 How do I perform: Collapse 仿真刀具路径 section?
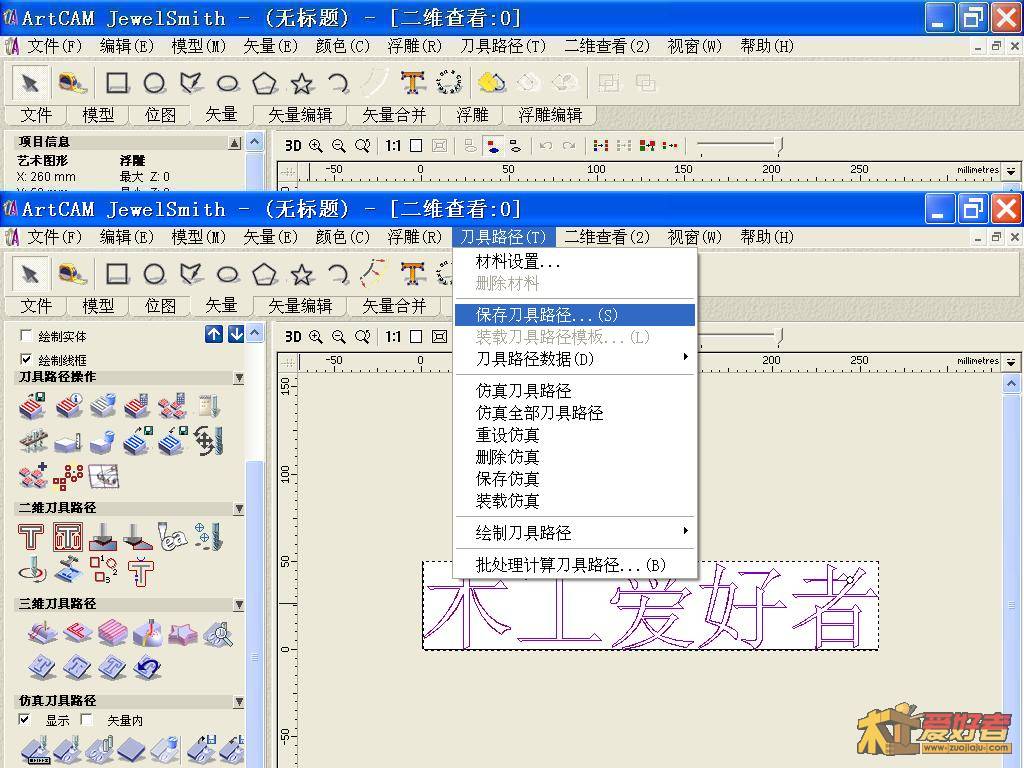coord(239,701)
